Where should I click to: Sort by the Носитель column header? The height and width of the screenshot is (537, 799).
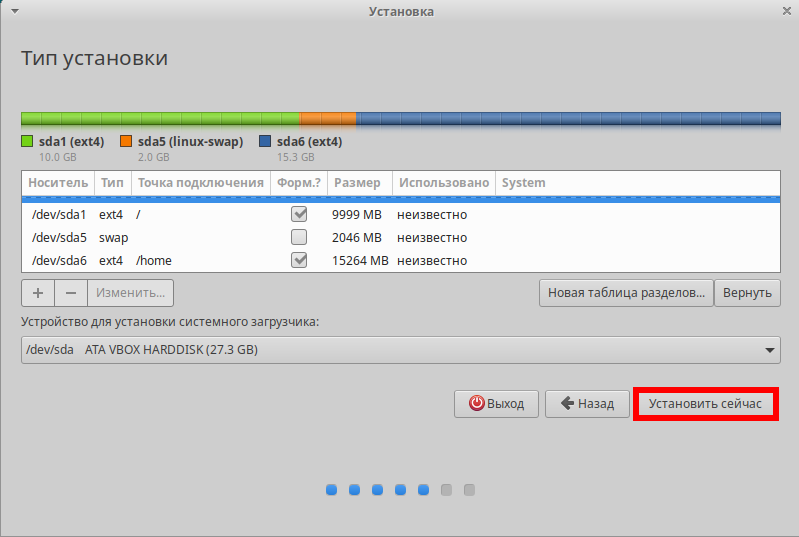(x=58, y=183)
